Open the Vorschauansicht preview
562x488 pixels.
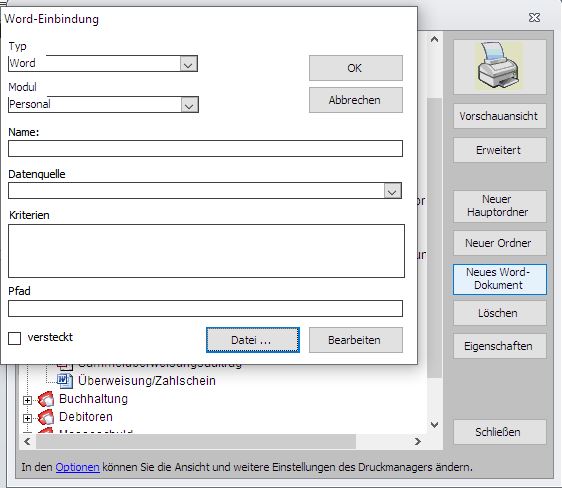coord(500,116)
